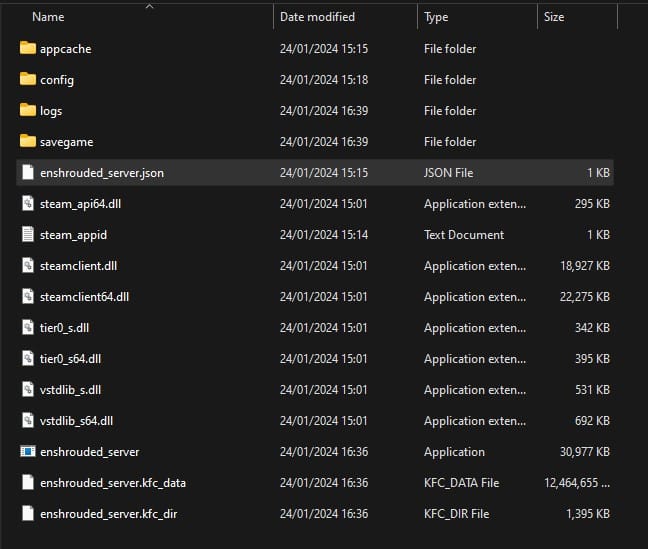Select the config folder name
This screenshot has width=648, height=549.
pyautogui.click(x=57, y=80)
